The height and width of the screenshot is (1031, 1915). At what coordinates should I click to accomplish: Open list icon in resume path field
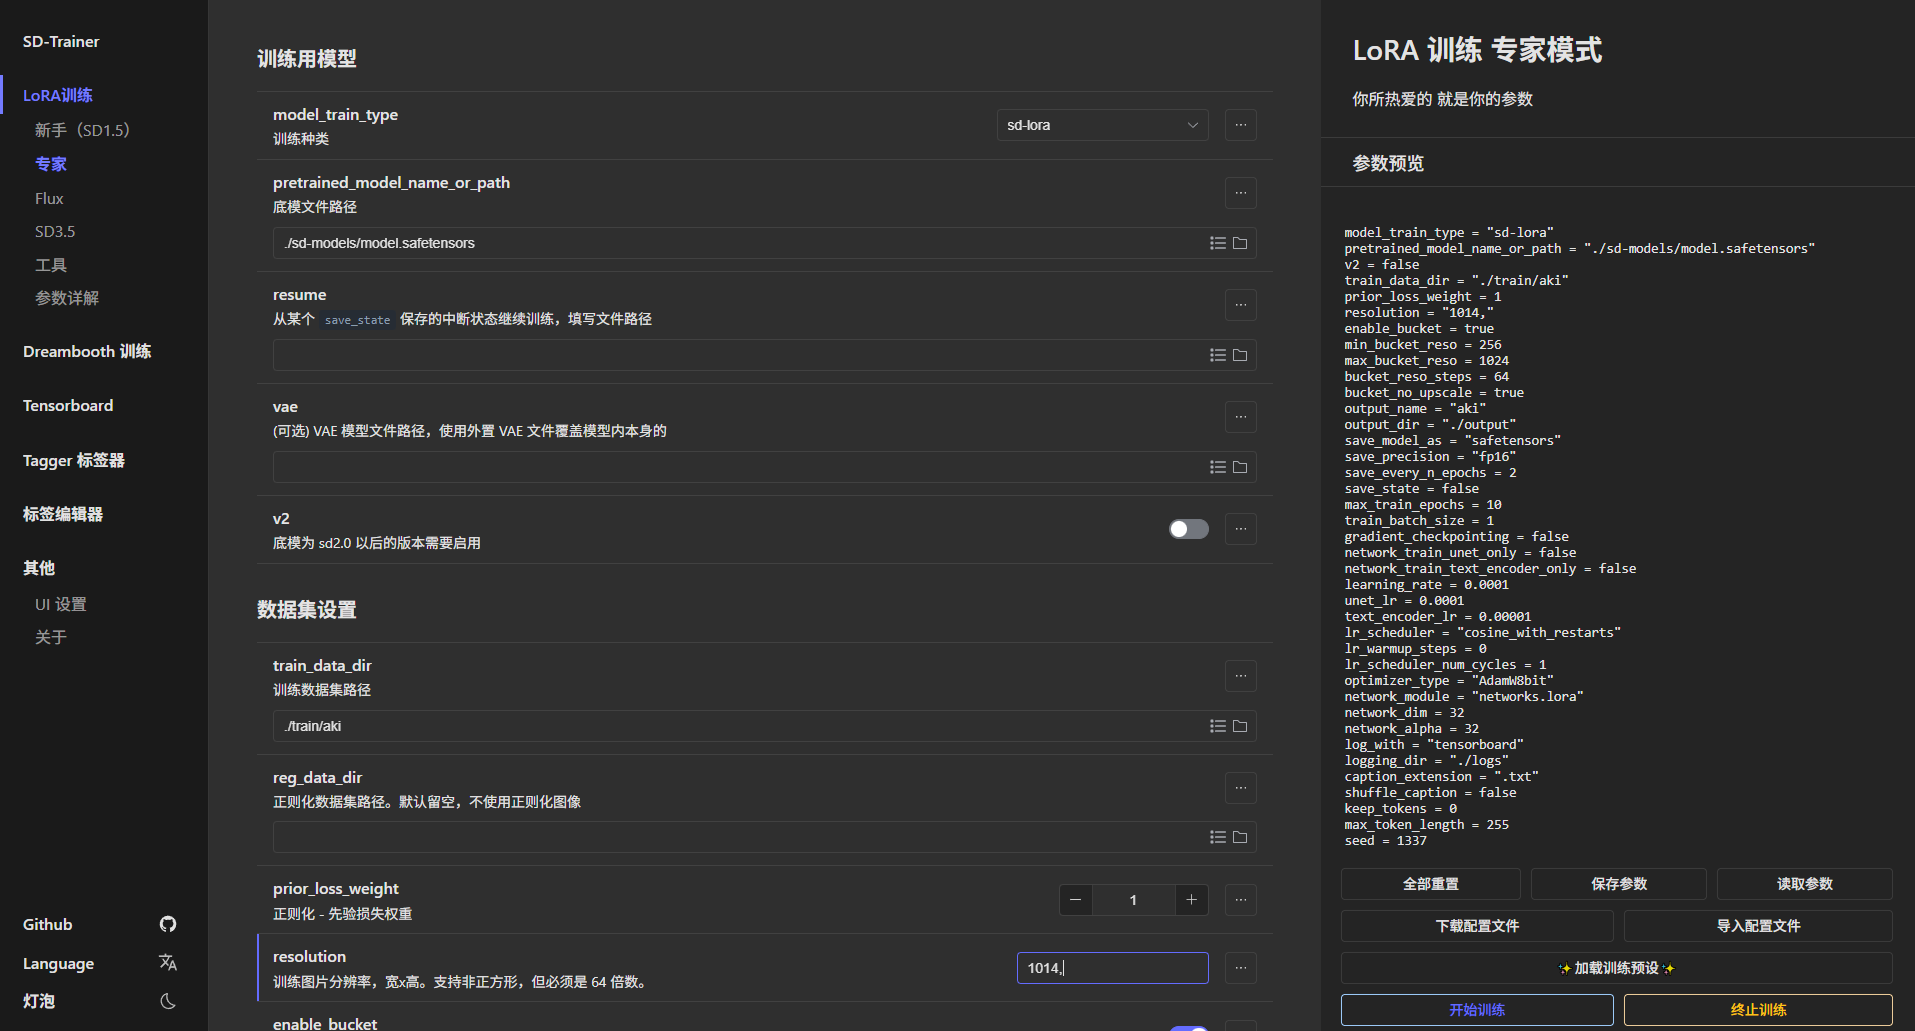[x=1217, y=355]
